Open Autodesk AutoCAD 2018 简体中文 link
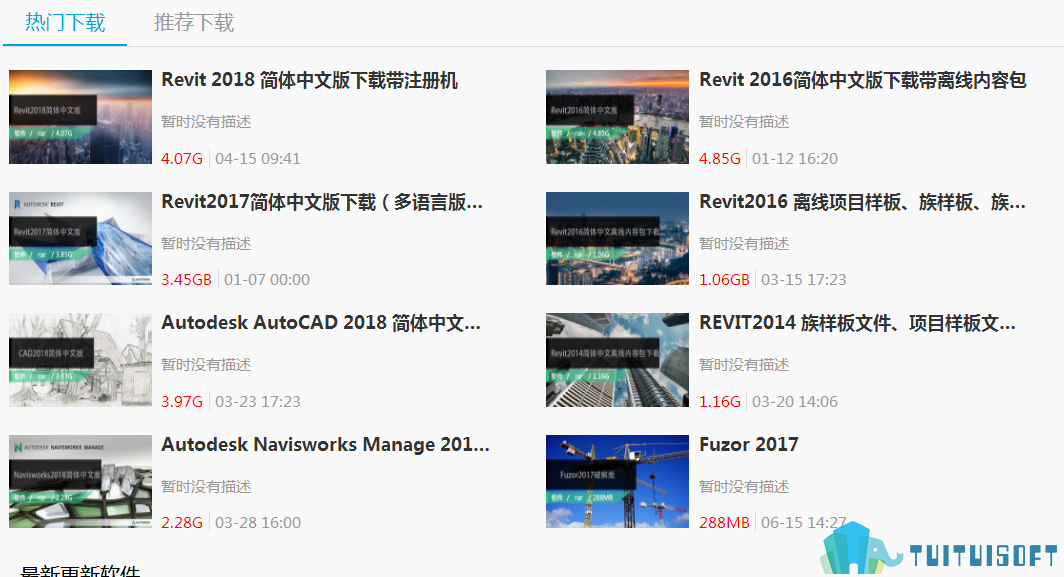Screen dimensions: 1064x577 [x=321, y=323]
